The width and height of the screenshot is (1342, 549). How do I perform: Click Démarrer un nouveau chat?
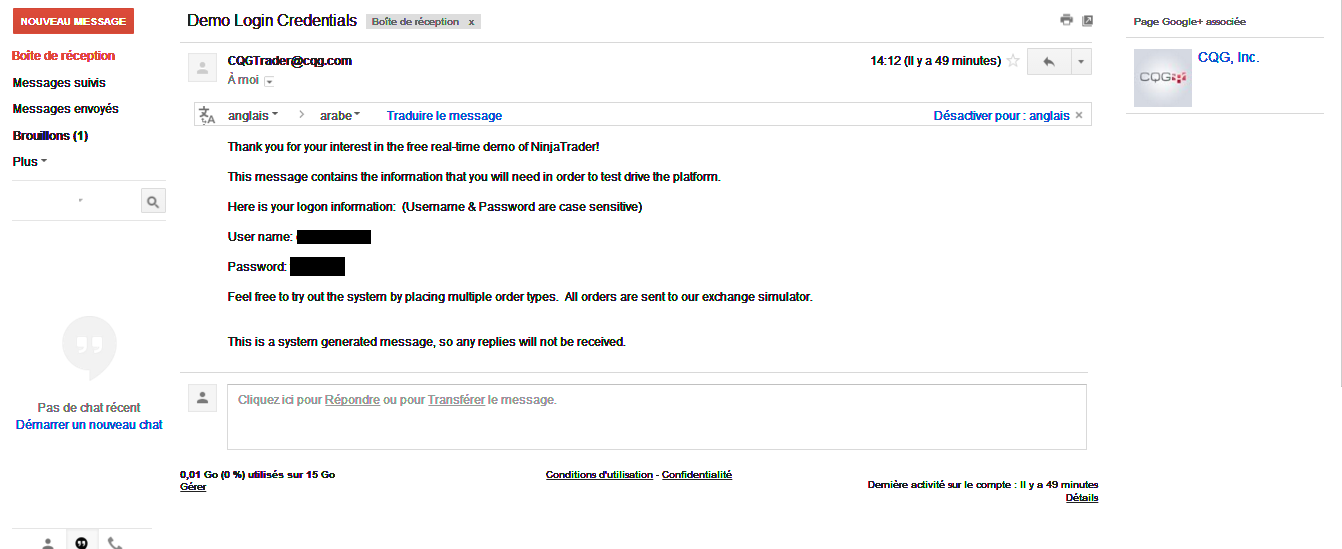[x=89, y=425]
